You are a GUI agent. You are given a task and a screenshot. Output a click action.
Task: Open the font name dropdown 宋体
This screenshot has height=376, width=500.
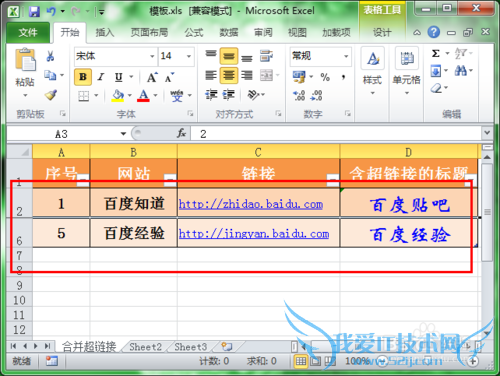pos(152,56)
